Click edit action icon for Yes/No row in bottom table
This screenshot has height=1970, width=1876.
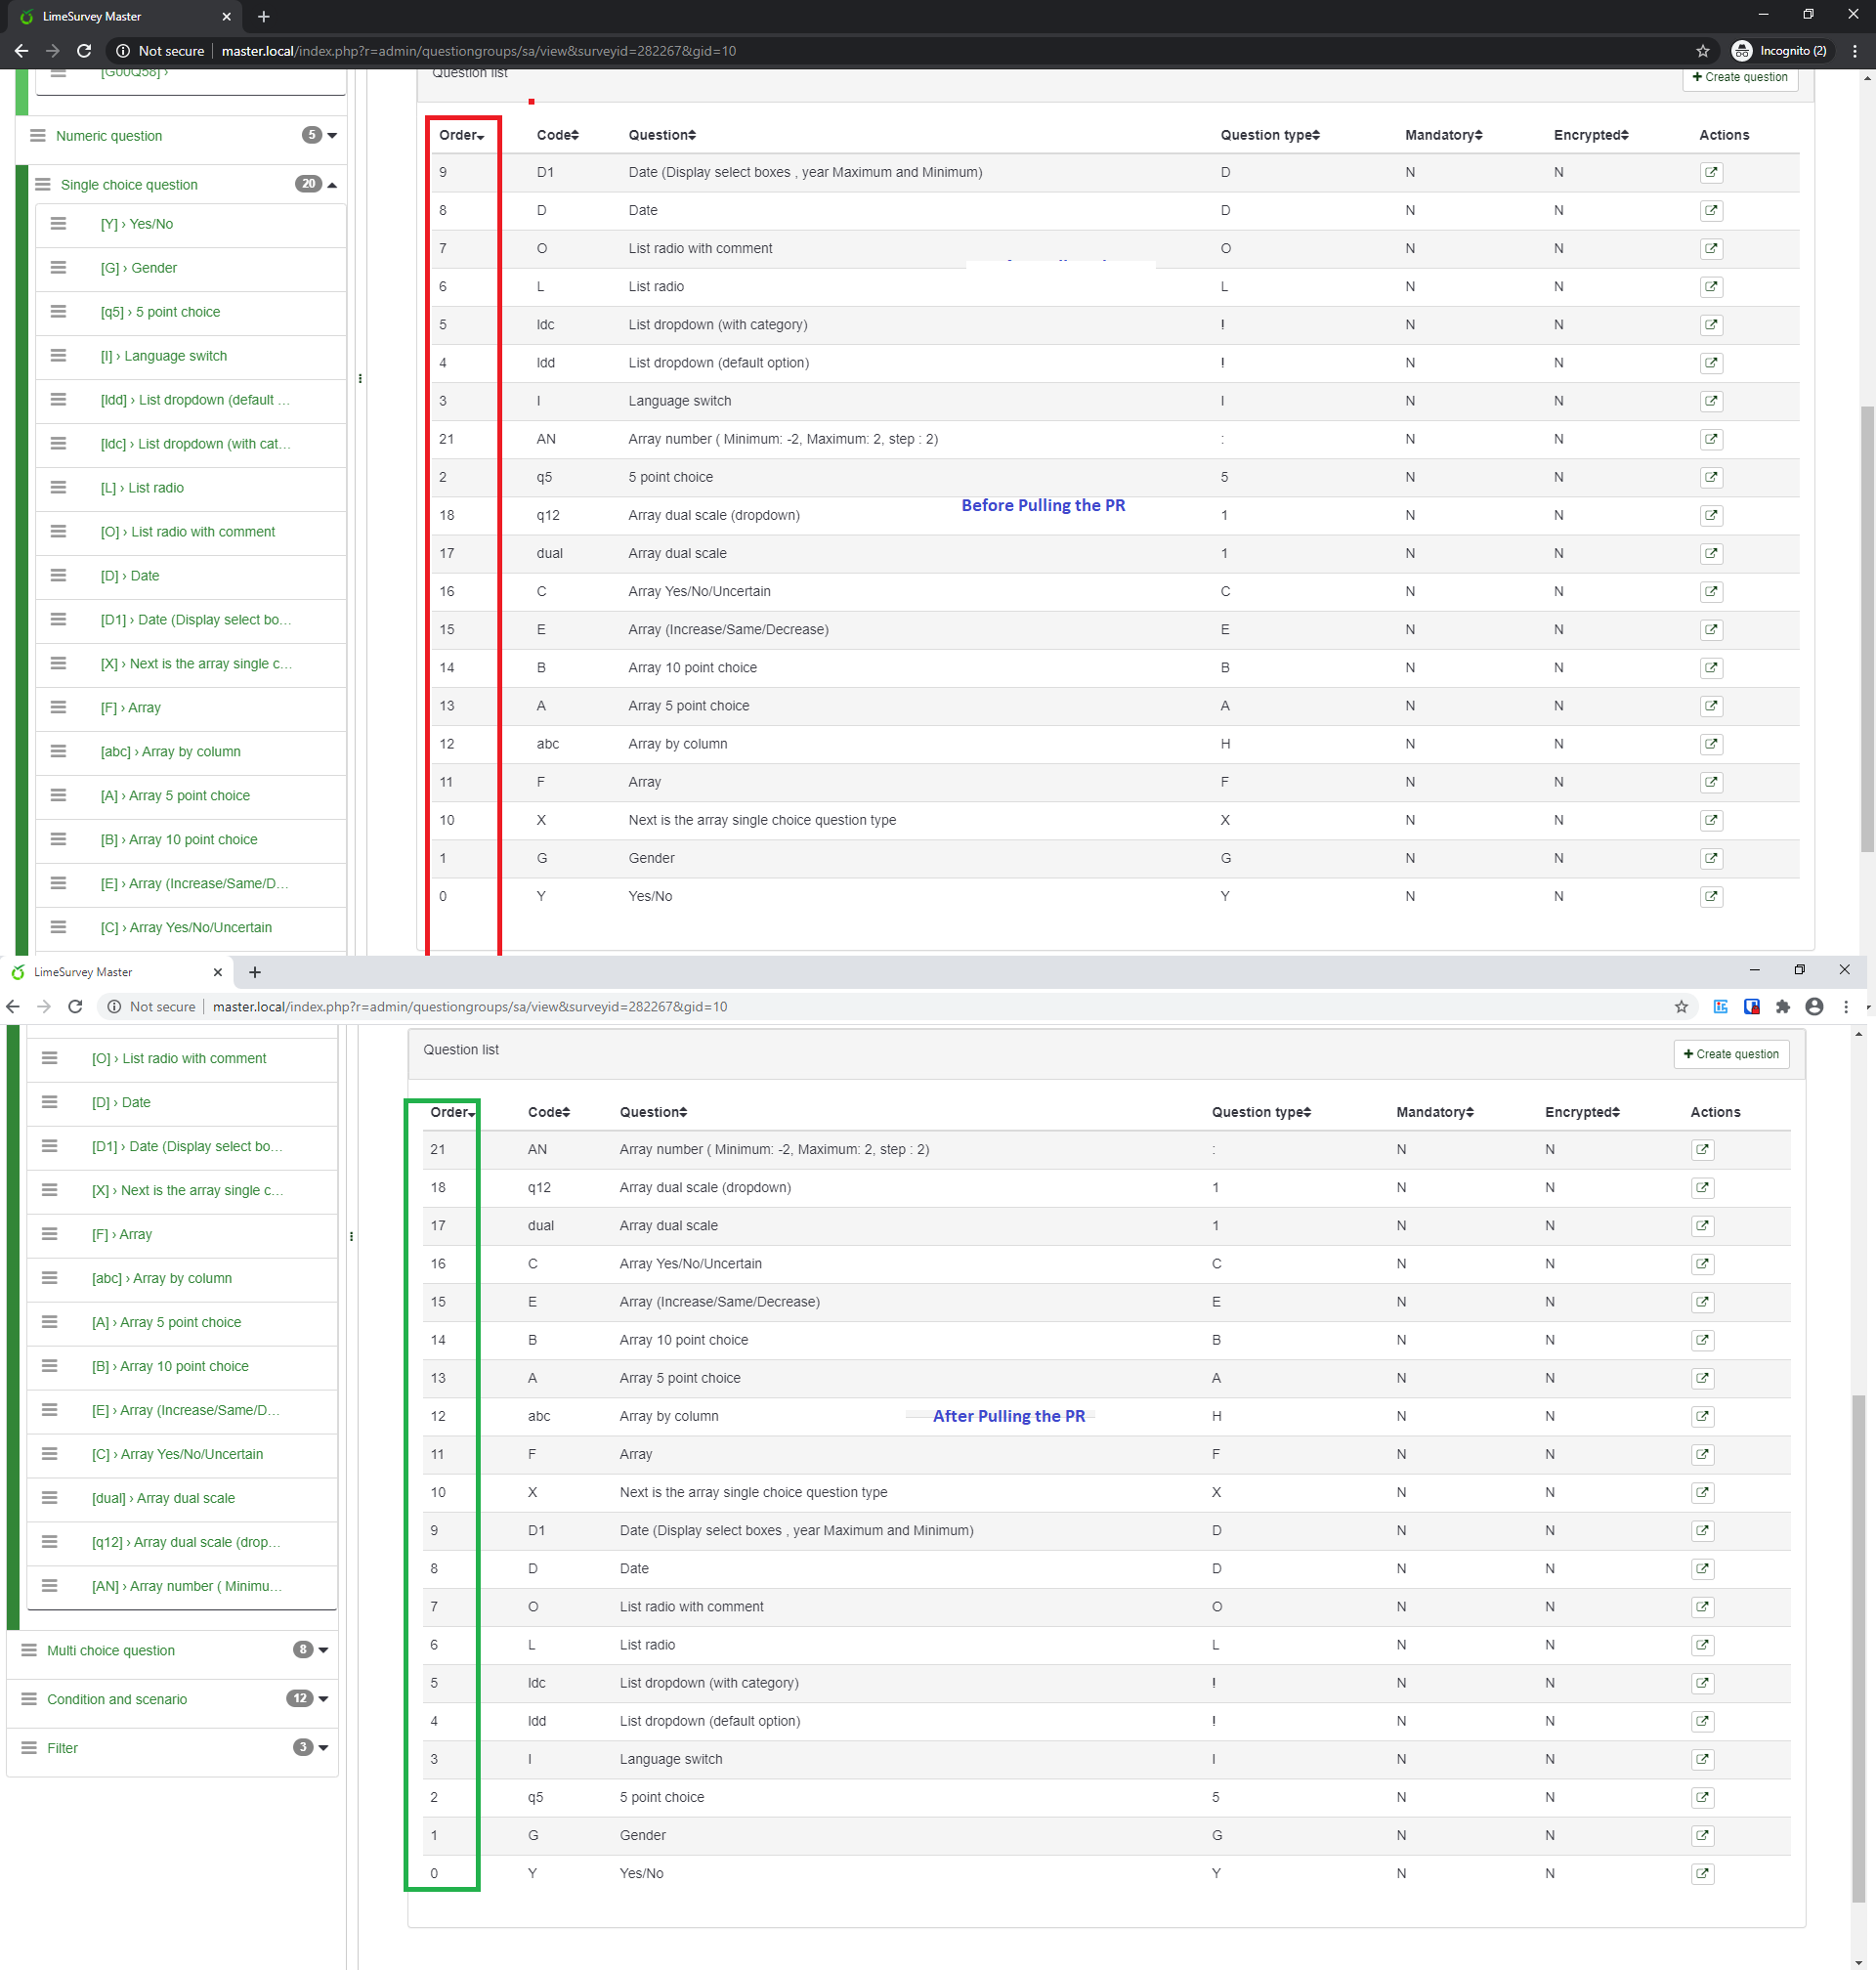[x=1702, y=1873]
